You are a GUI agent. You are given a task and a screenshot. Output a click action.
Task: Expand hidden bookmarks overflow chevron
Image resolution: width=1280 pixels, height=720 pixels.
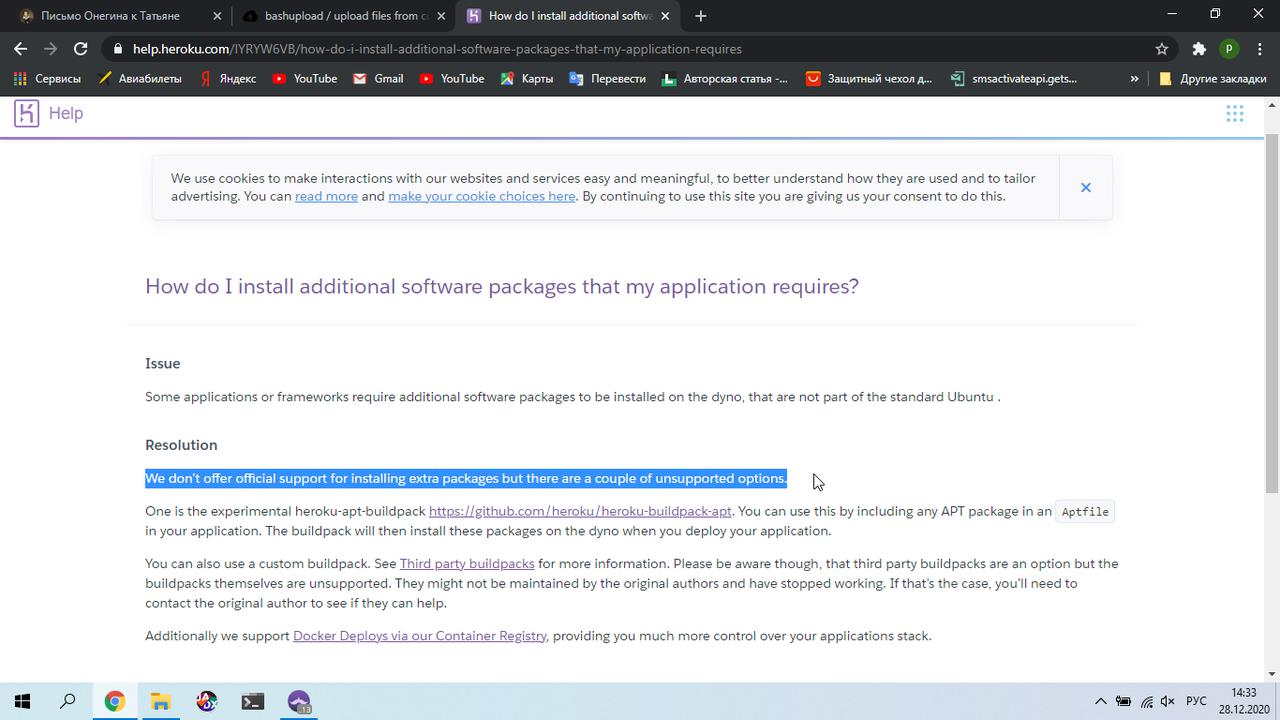[x=1134, y=78]
